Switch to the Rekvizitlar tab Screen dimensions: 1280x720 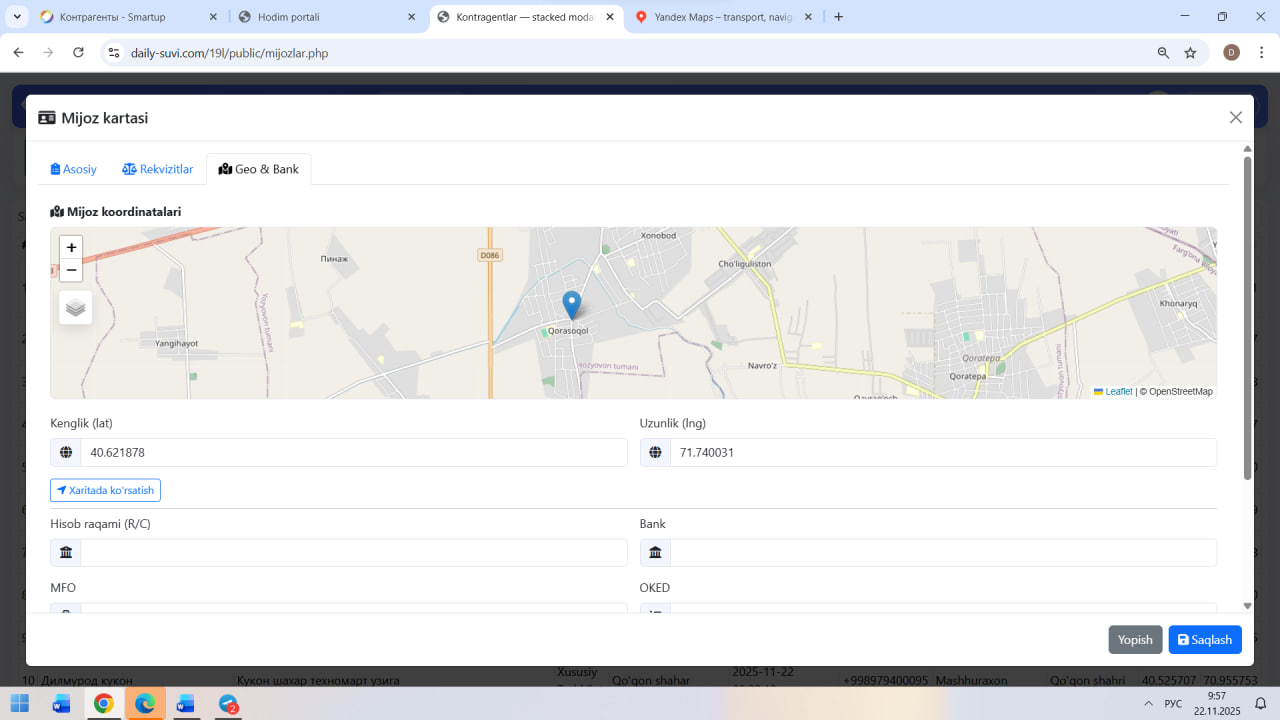click(158, 169)
